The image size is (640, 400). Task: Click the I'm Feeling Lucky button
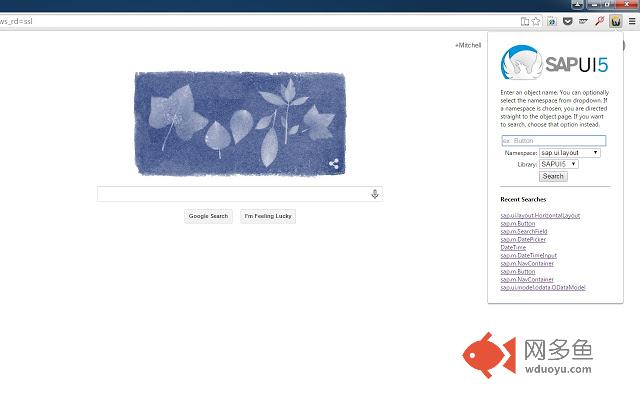point(268,216)
